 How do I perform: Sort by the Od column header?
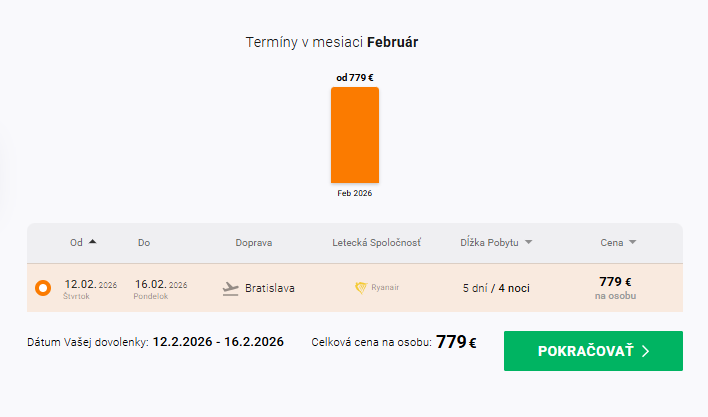(x=76, y=242)
